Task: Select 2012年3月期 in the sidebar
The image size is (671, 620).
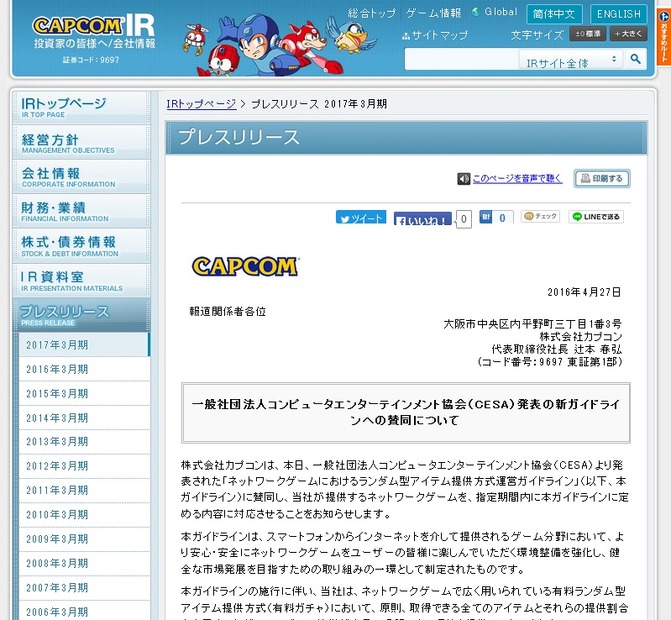Action: pyautogui.click(x=84, y=466)
